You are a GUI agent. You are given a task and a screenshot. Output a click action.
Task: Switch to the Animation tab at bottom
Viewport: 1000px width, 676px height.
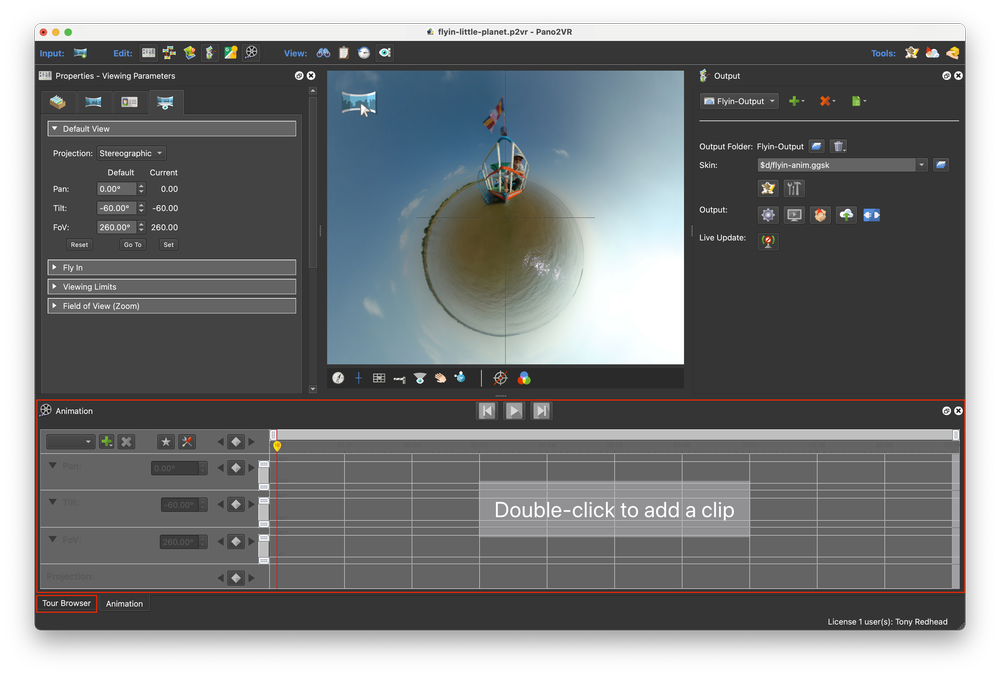[x=125, y=604]
